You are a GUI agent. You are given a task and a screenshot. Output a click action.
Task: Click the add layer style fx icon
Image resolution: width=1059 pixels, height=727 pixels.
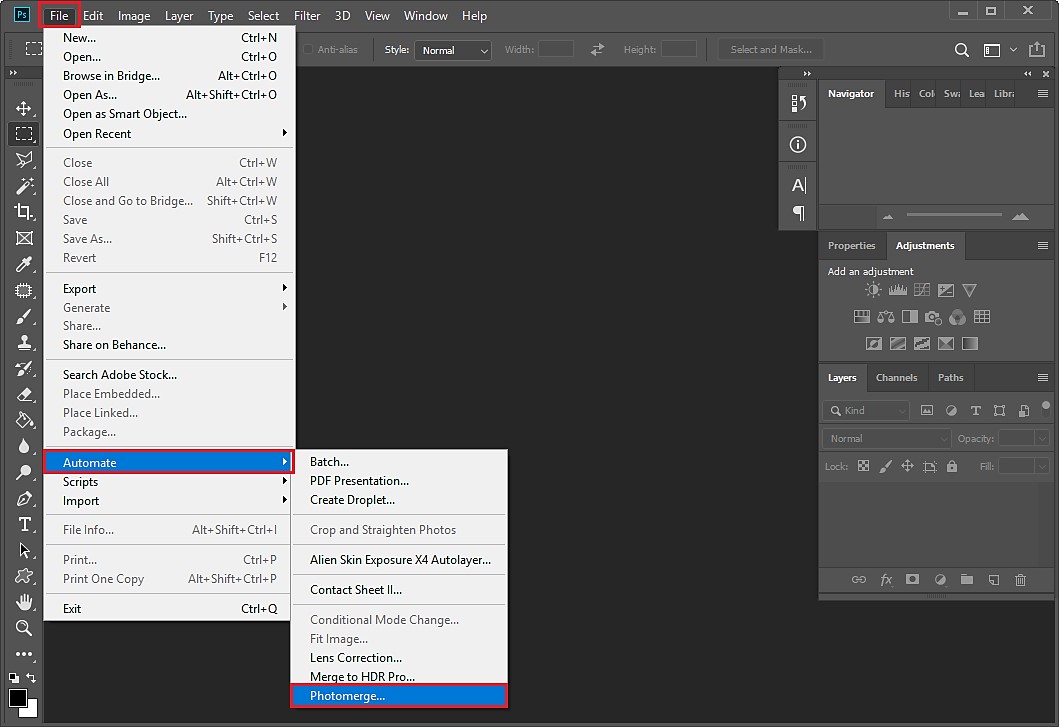click(885, 580)
